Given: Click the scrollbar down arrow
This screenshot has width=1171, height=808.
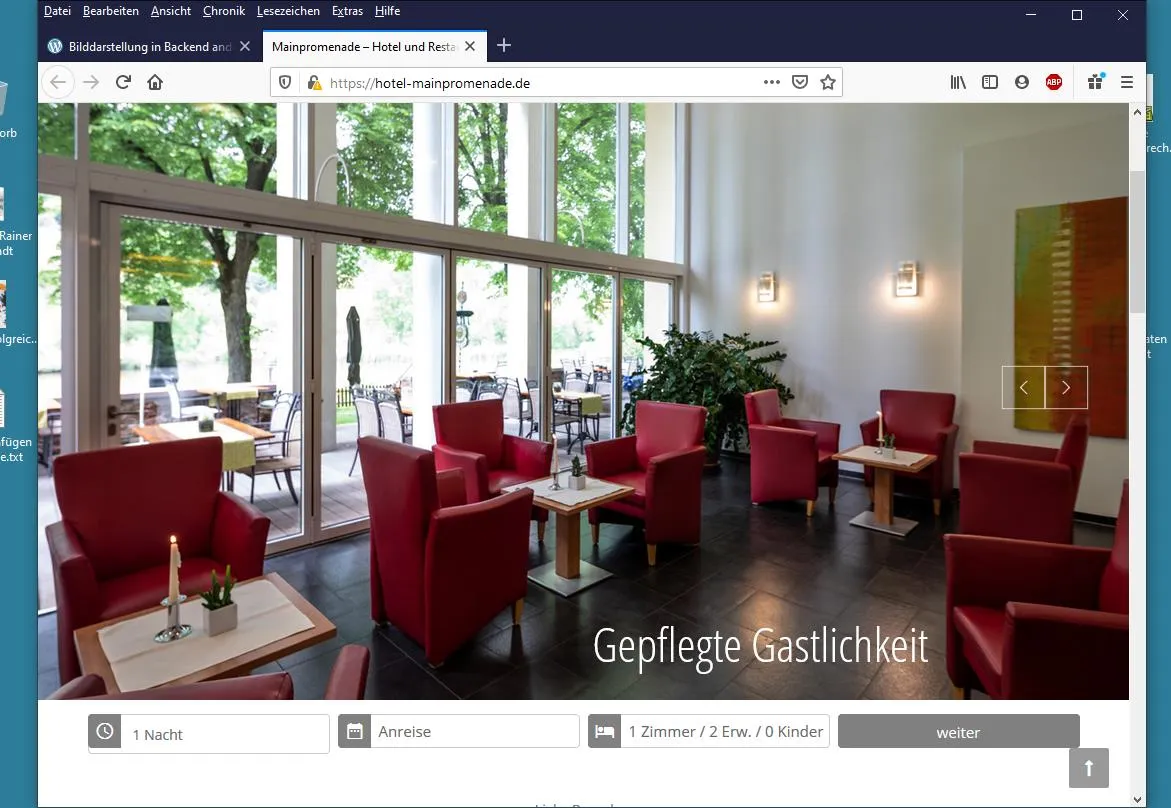Looking at the screenshot, I should coord(1137,799).
